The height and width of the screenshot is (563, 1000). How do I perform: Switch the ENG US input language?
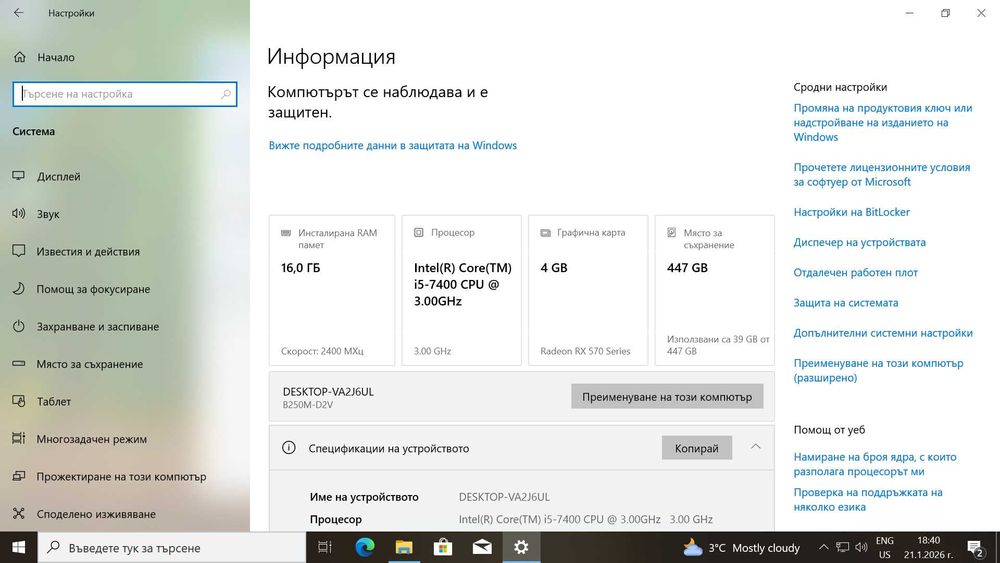point(885,548)
